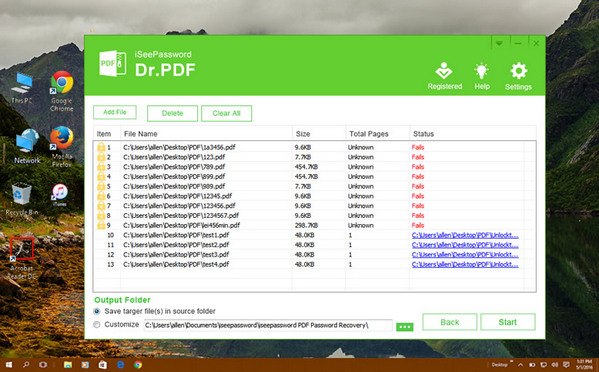Show hidden system tray icons
This screenshot has height=372, width=599.
tap(520, 365)
